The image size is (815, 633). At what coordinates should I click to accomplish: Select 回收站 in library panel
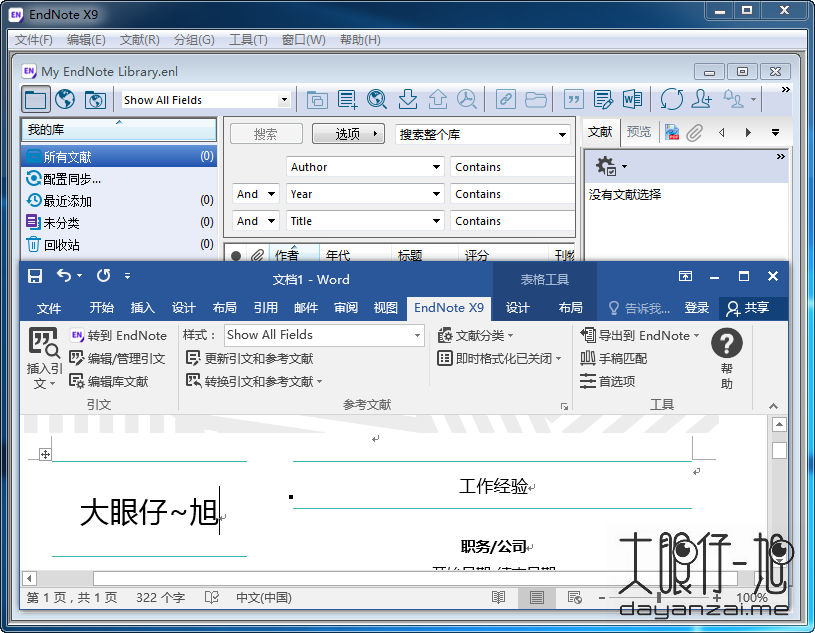click(119, 245)
